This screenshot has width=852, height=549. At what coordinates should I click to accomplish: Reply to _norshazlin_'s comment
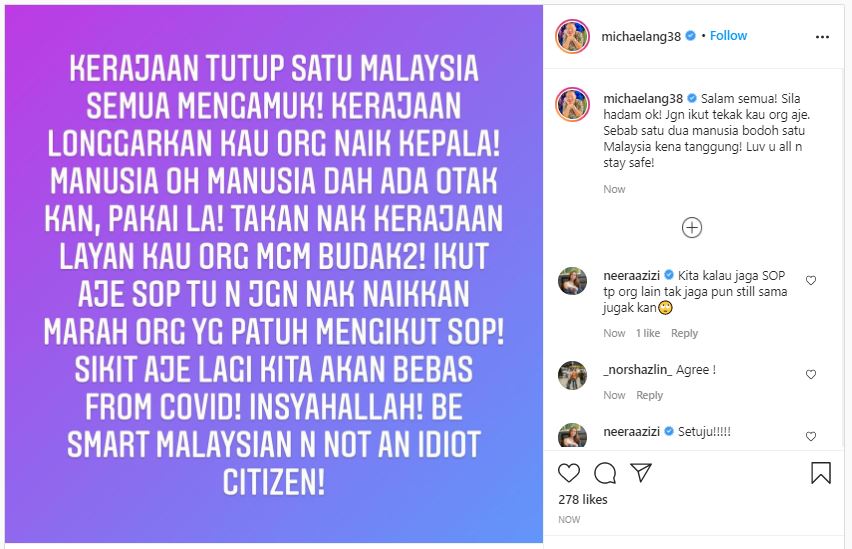[x=649, y=395]
